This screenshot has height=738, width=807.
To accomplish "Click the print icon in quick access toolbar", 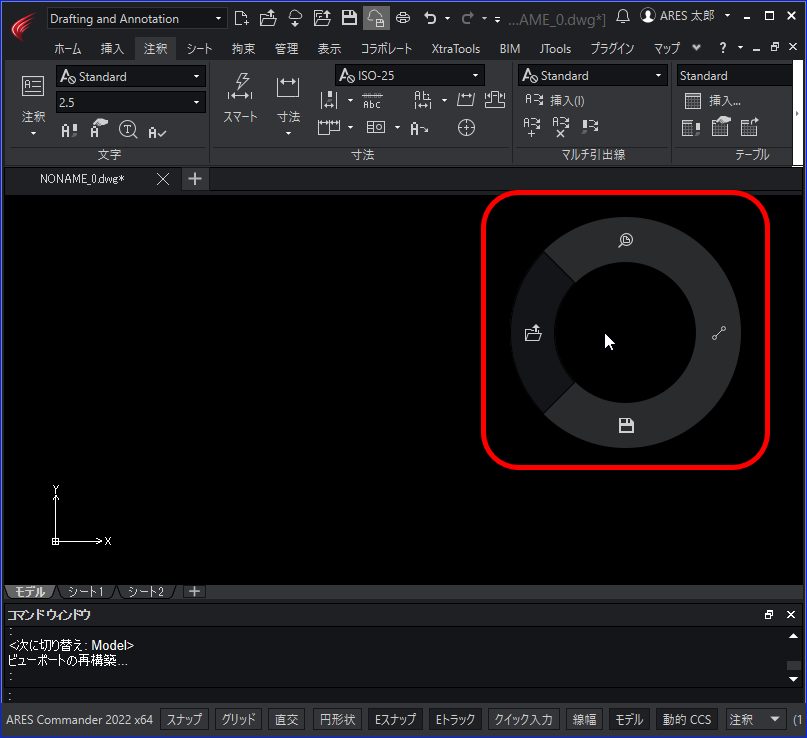I will pos(403,18).
